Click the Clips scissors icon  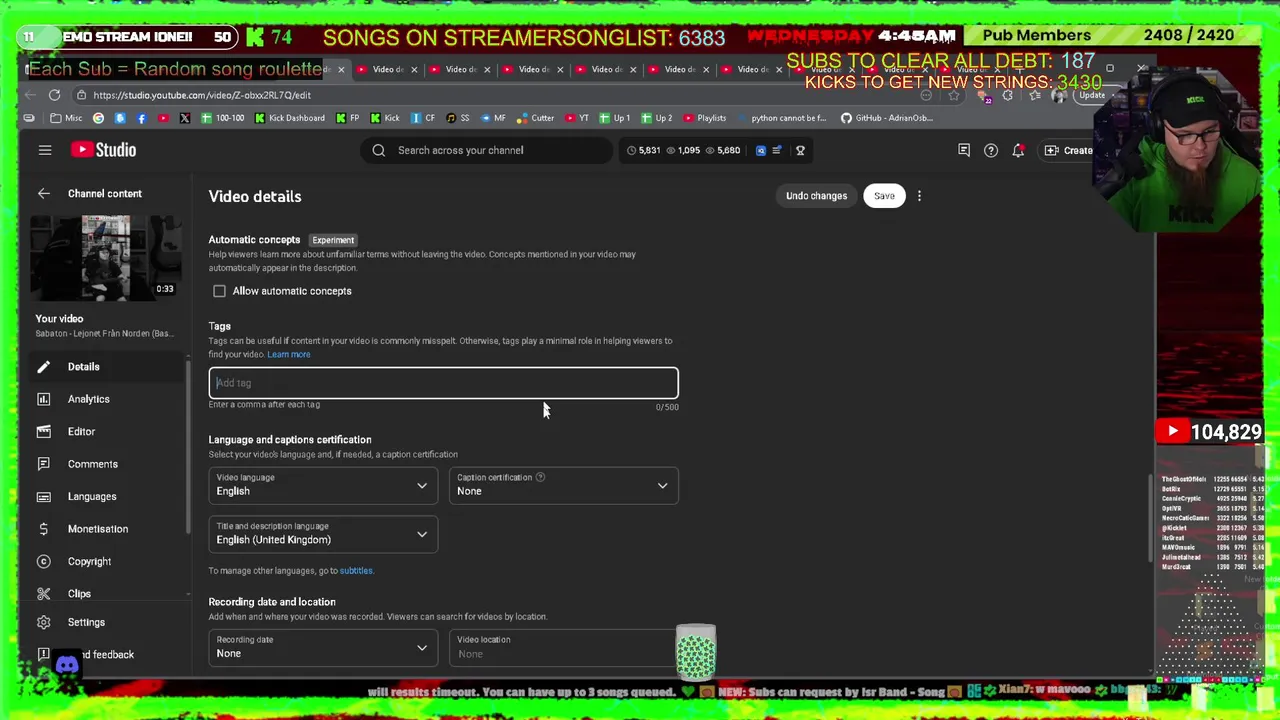pos(43,594)
